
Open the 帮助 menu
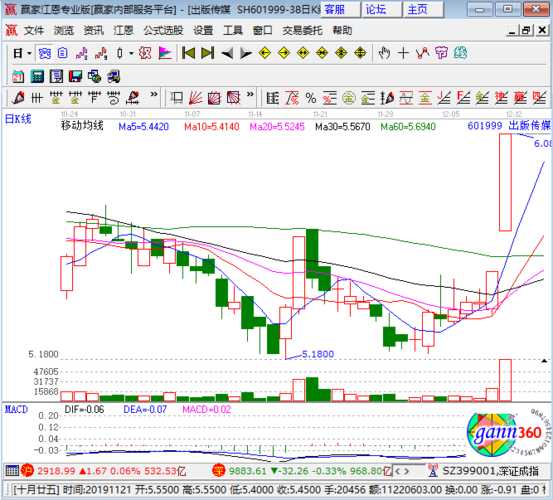342,31
